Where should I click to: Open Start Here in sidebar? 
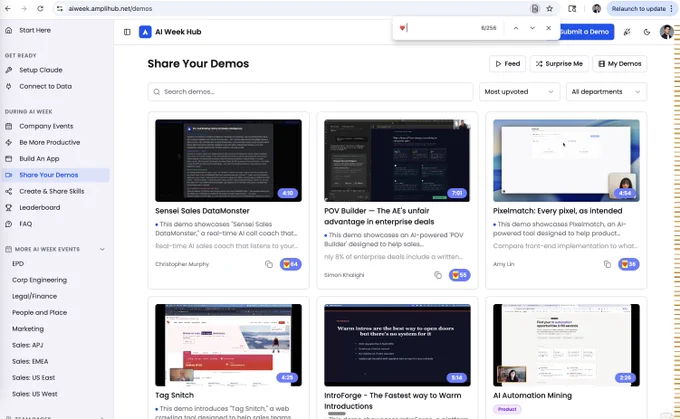click(x=35, y=30)
